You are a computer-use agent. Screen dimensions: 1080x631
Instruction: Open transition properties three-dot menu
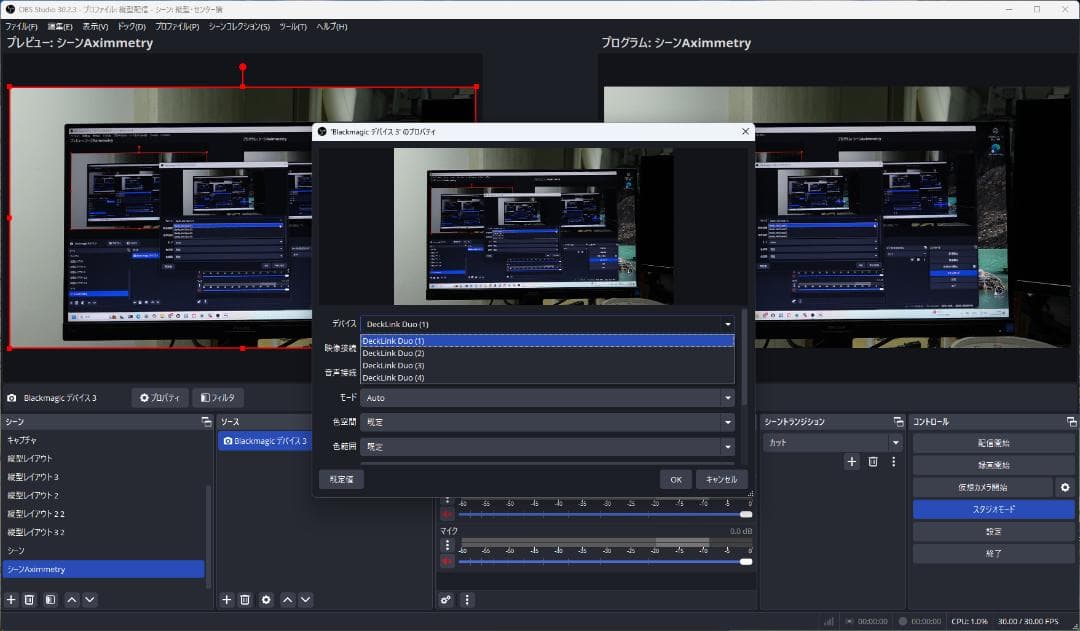coord(893,462)
